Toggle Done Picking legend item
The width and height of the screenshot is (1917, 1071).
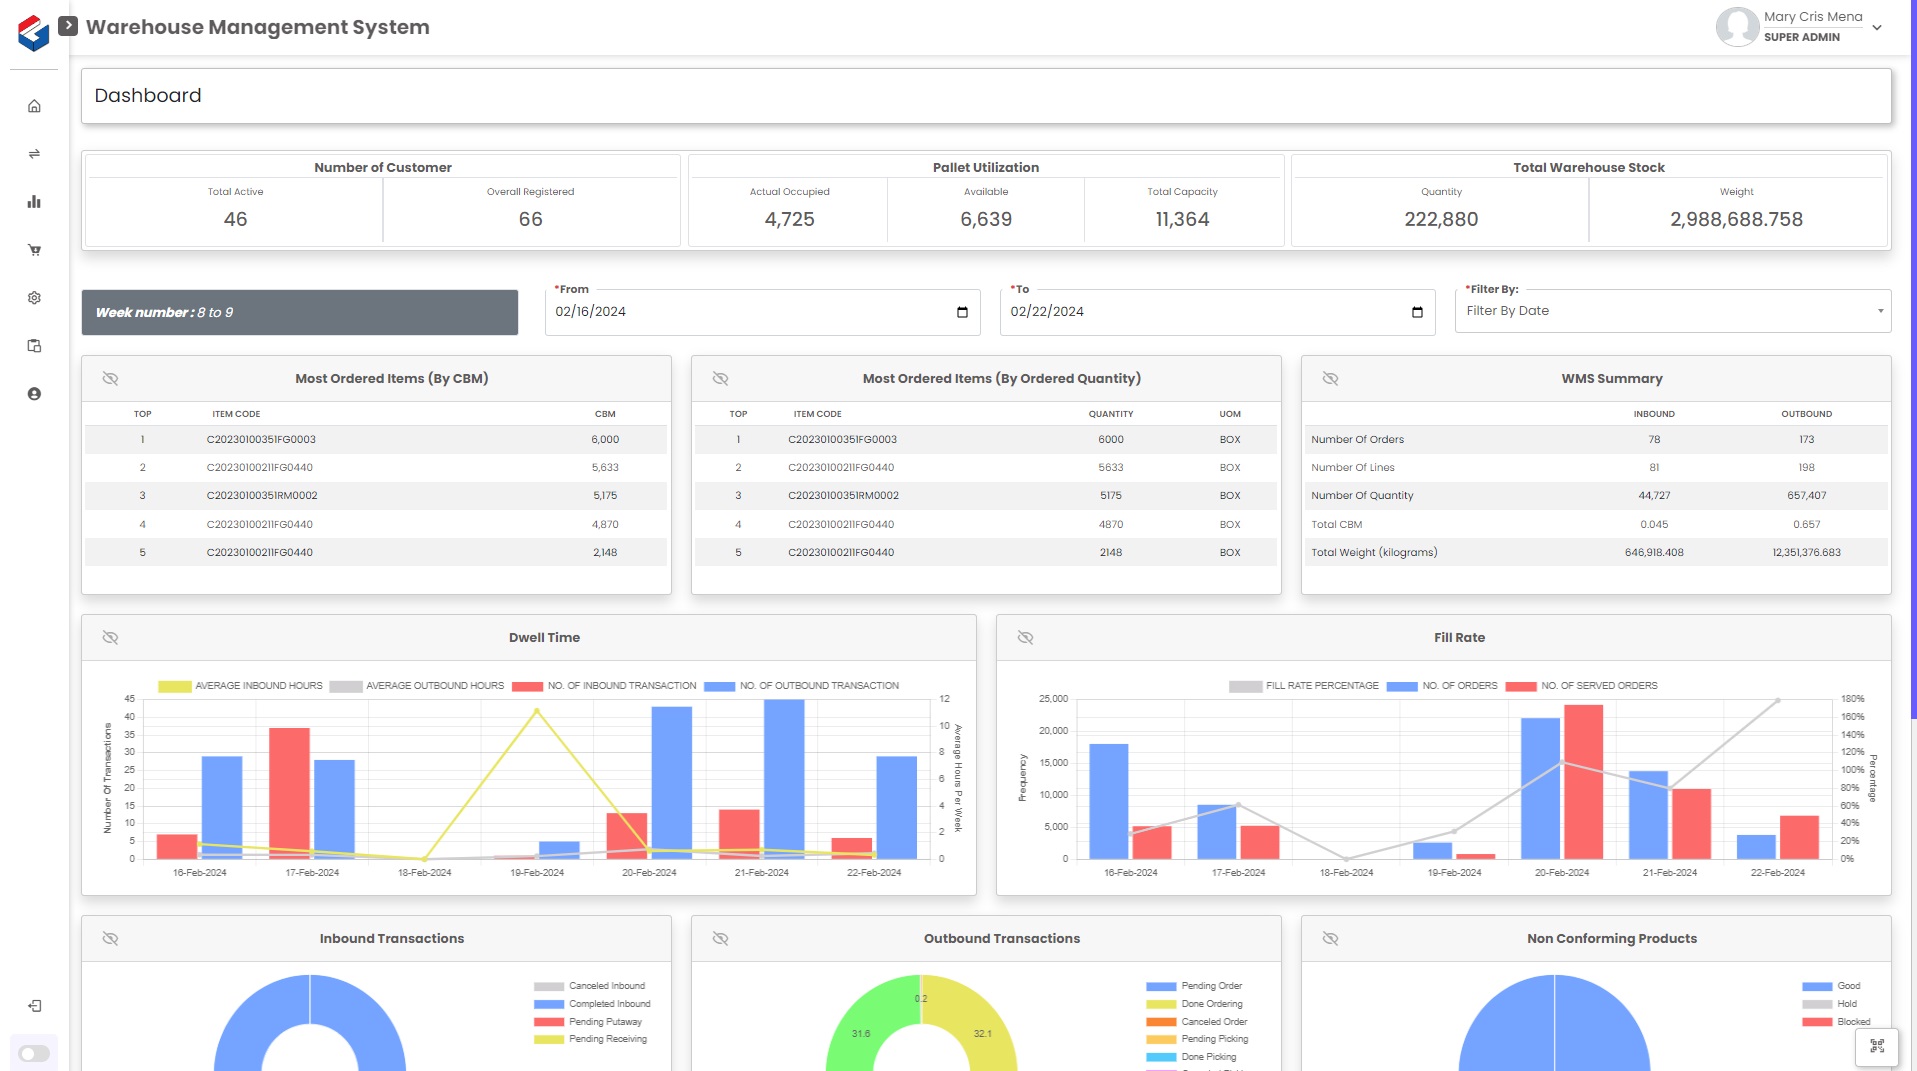pos(1191,1057)
